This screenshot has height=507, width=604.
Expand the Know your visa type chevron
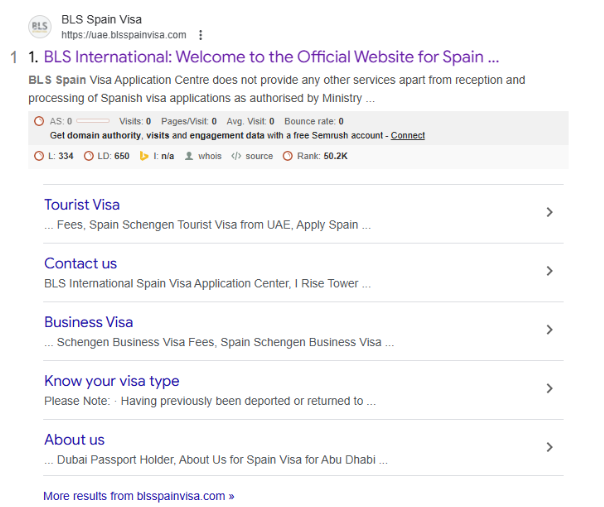pyautogui.click(x=550, y=388)
